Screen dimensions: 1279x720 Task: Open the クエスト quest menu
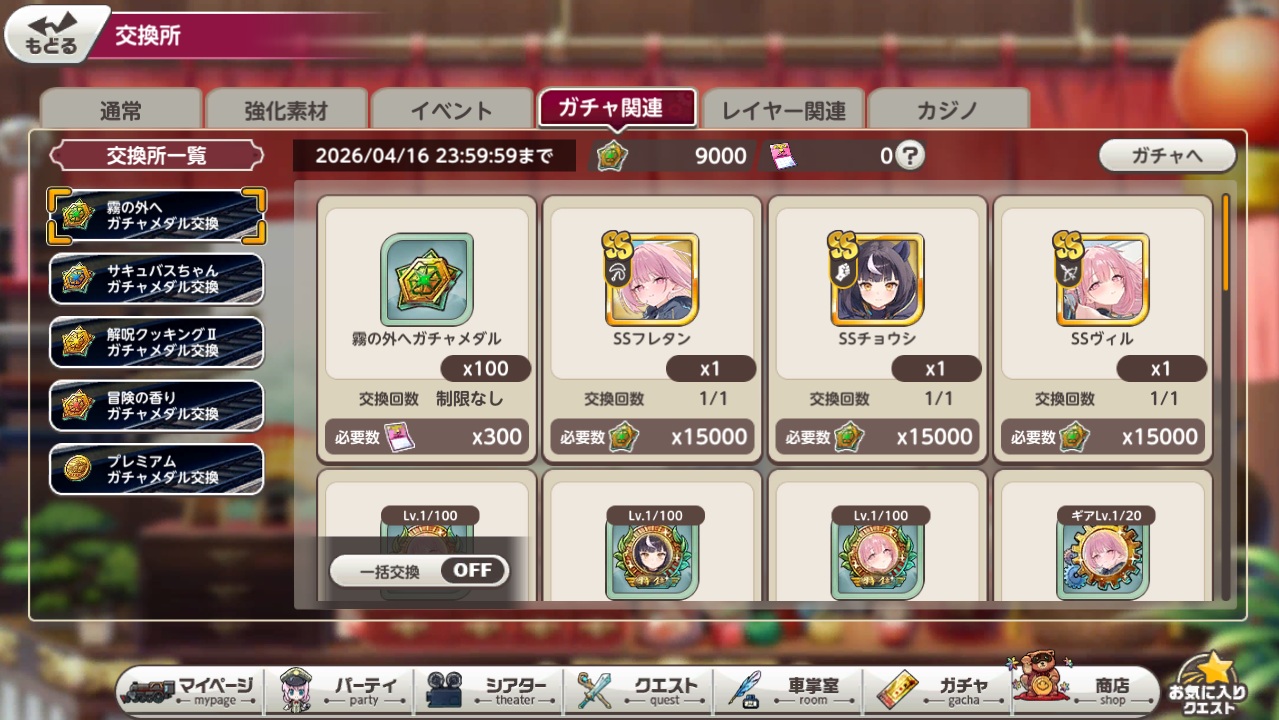[640, 690]
